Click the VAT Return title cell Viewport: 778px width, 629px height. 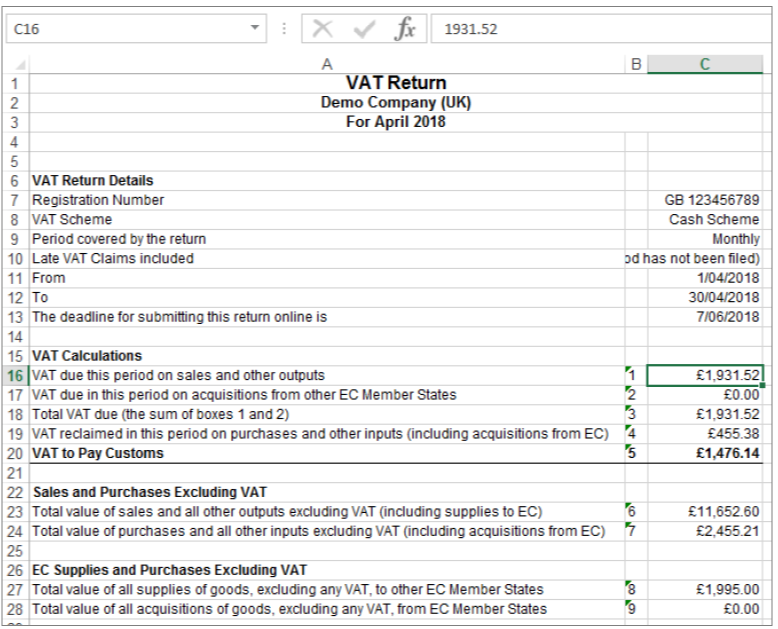tap(396, 83)
